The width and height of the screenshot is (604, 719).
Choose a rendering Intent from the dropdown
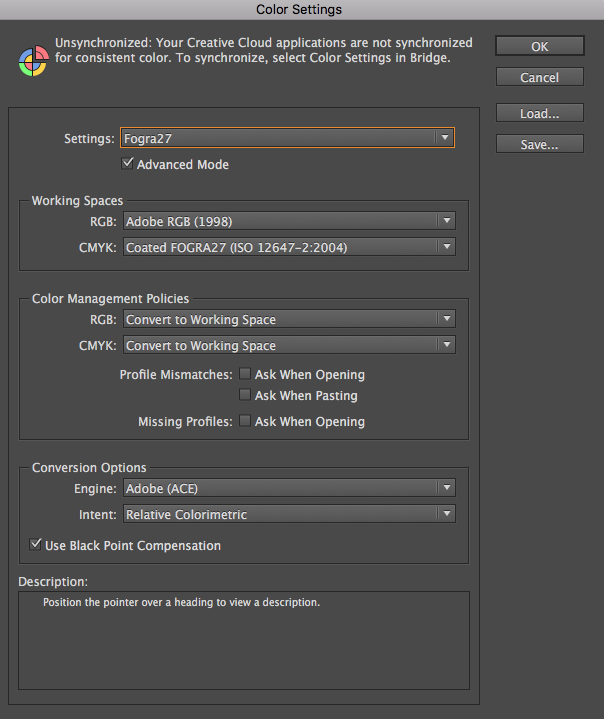288,515
